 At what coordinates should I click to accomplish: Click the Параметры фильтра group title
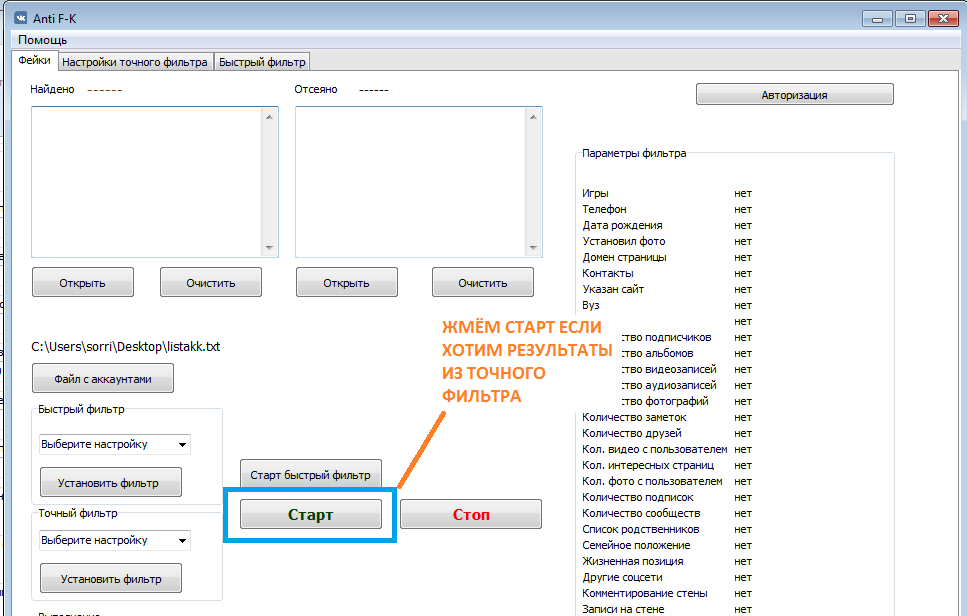coord(634,154)
